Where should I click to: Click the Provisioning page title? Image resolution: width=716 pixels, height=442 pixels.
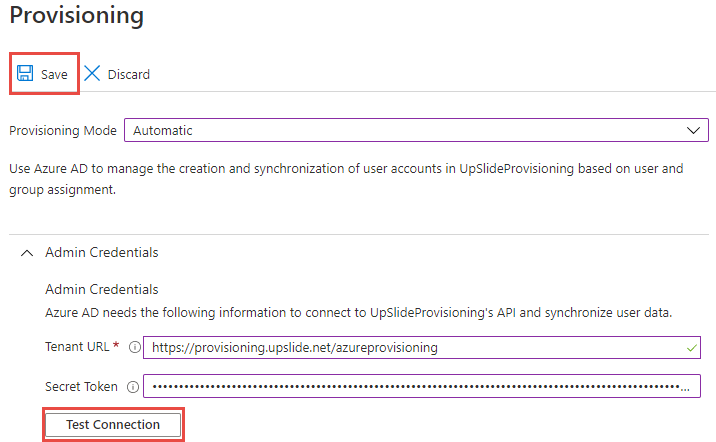pos(76,15)
